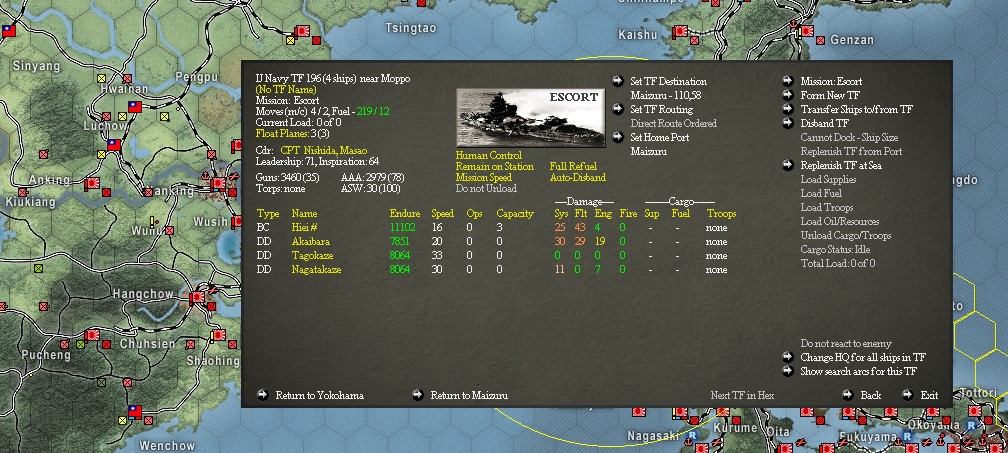Click the Capacity column header
The image size is (1008, 453).
pos(515,213)
